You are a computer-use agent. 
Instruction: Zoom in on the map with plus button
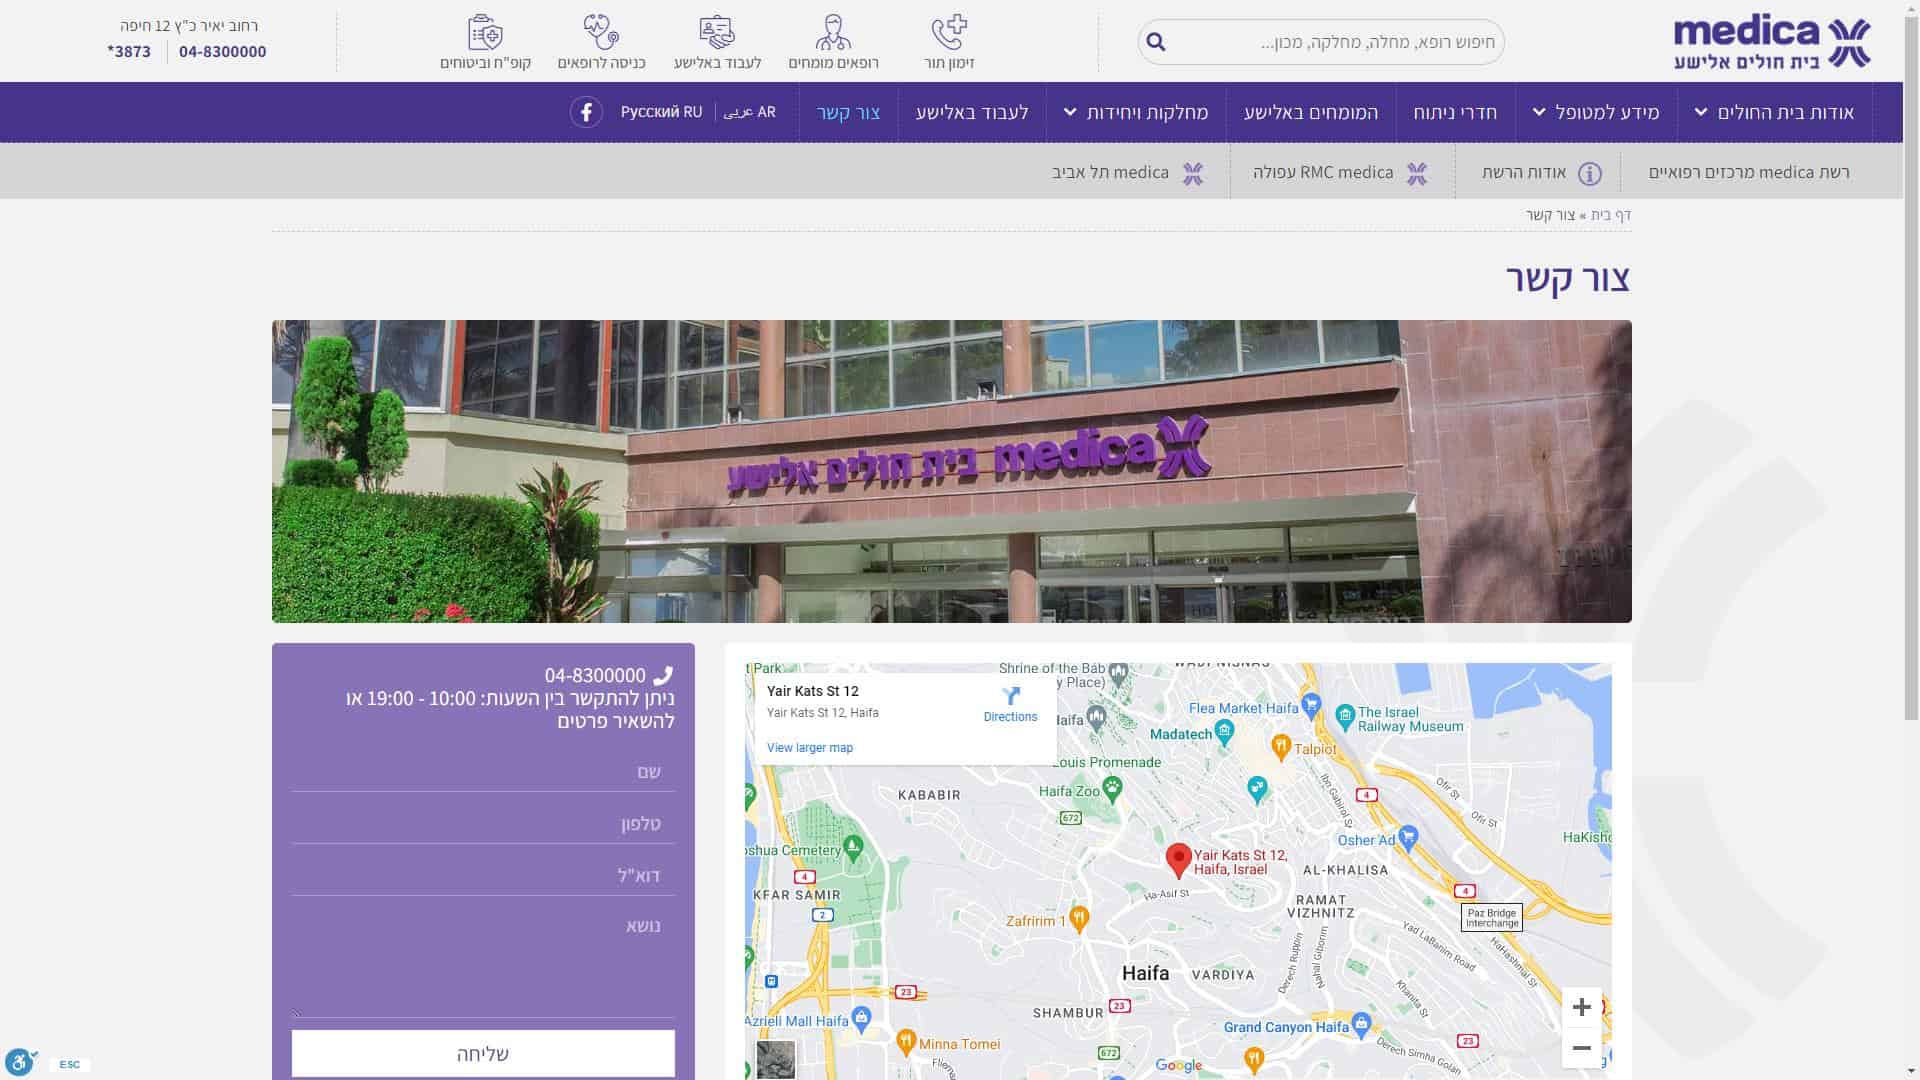[1581, 1007]
